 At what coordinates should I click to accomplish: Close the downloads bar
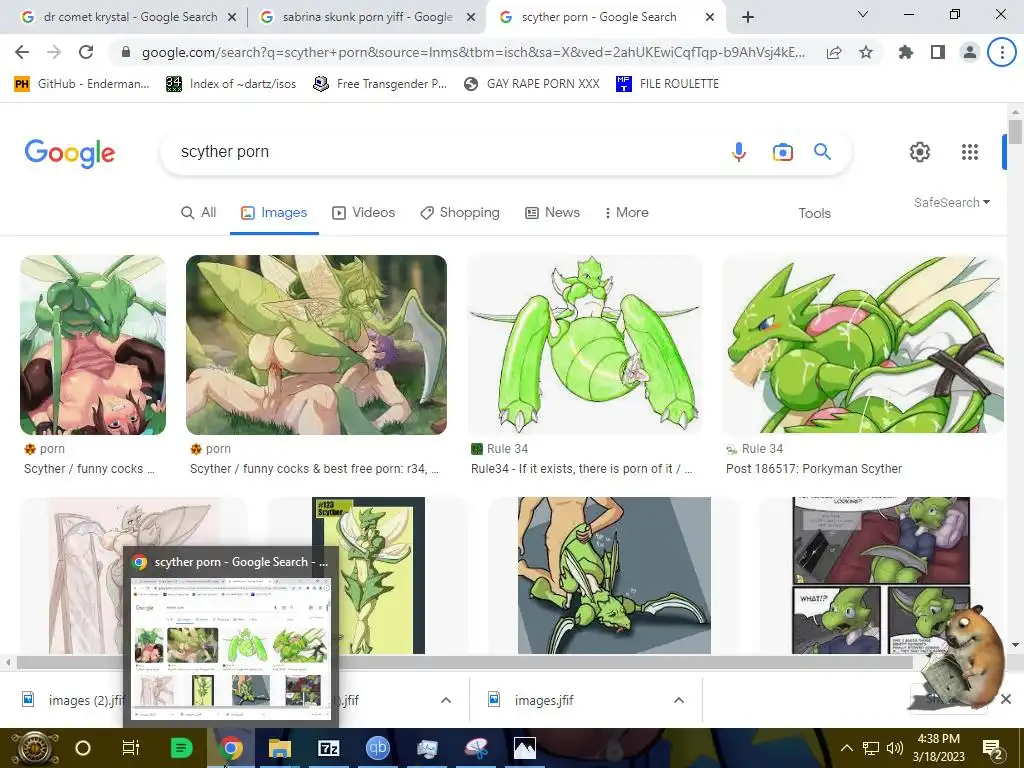(1006, 699)
